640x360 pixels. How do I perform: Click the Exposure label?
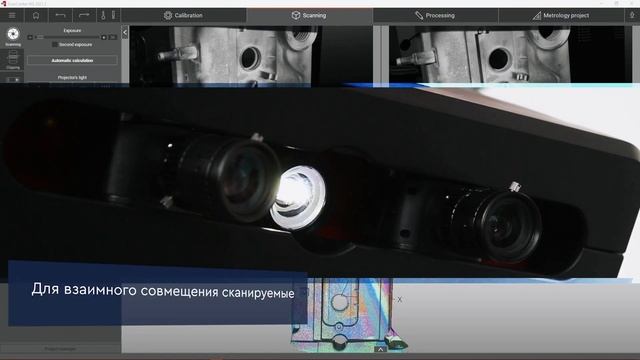(72, 31)
